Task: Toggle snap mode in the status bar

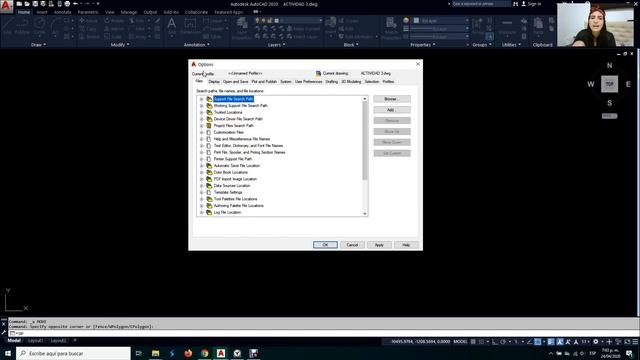Action: pyautogui.click(x=482, y=342)
